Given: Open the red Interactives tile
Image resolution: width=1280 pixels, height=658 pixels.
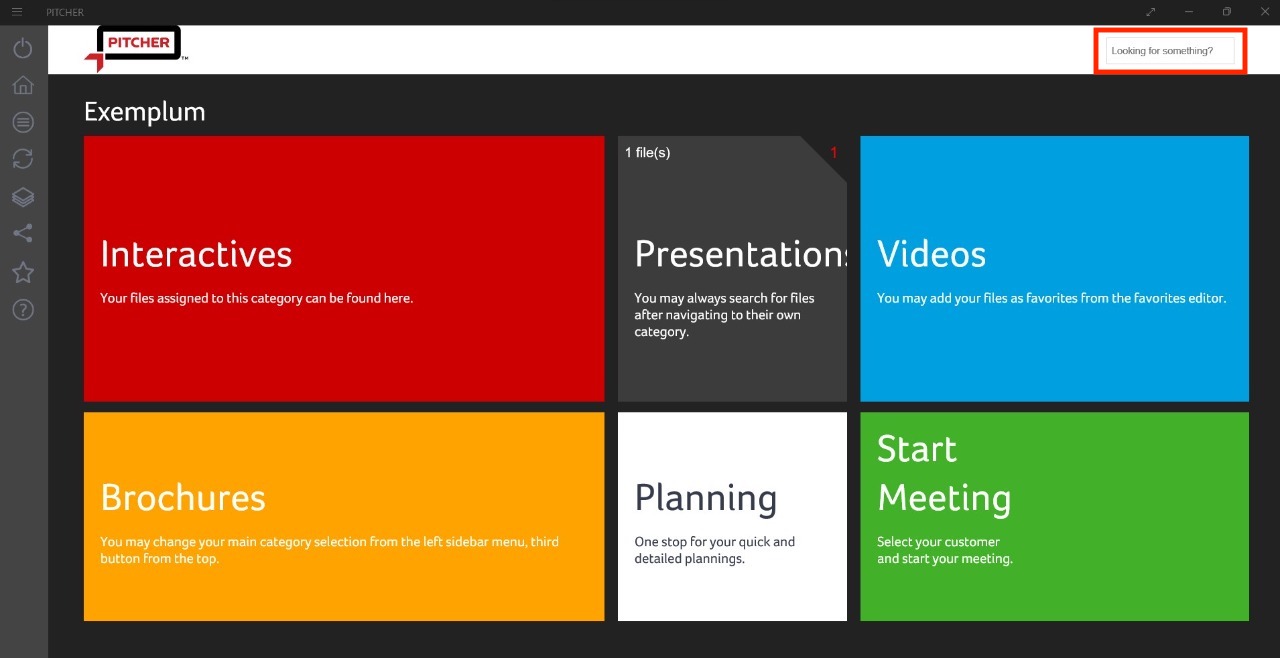Looking at the screenshot, I should point(344,268).
